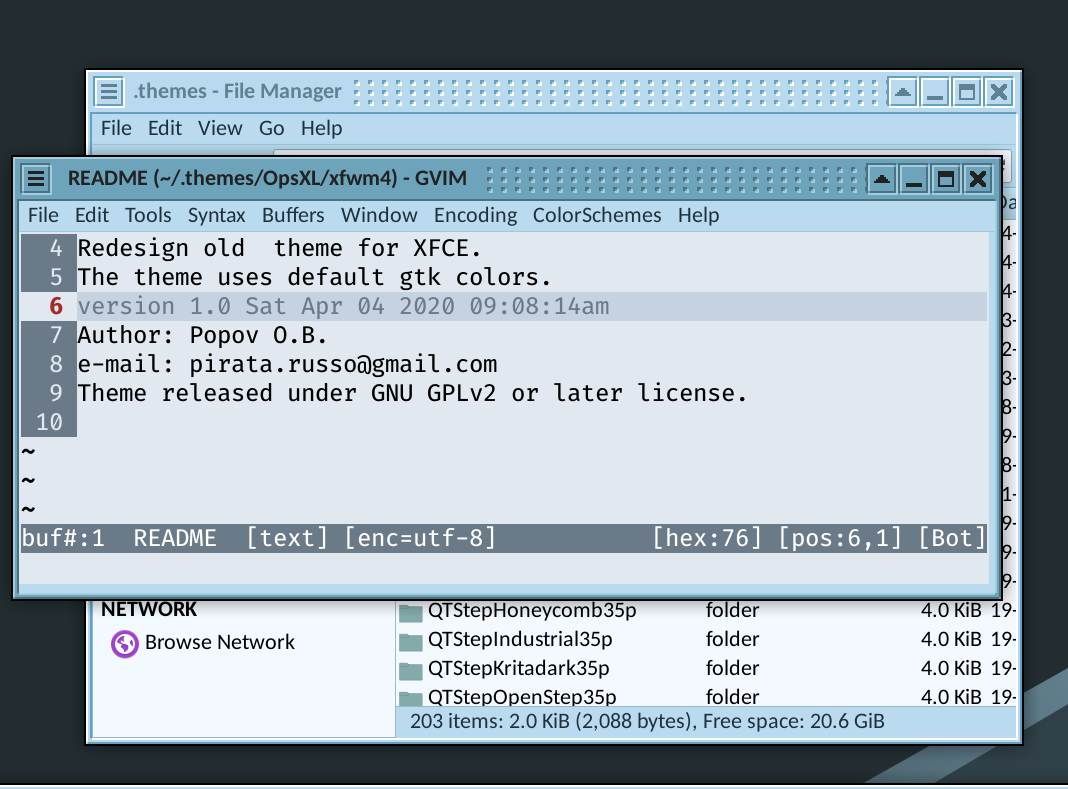This screenshot has height=789, width=1068.
Task: Select the QTStepIndustrial35p folder icon
Action: (x=410, y=640)
